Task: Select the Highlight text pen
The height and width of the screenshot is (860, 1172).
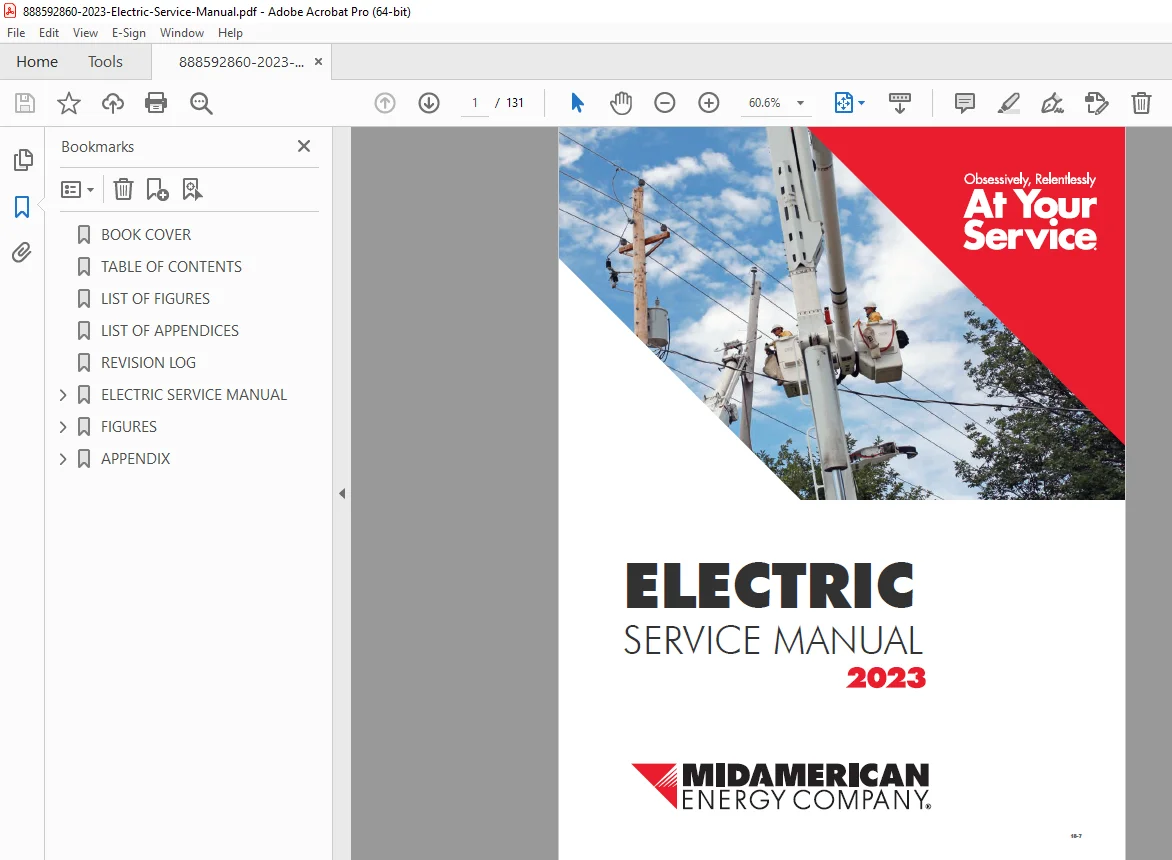Action: tap(1009, 103)
